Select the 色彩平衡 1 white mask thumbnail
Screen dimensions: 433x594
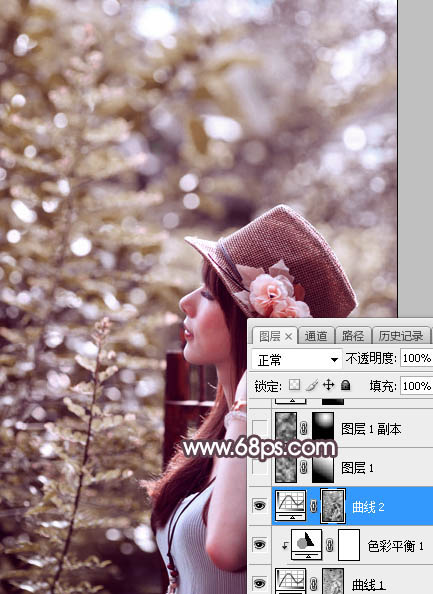click(349, 545)
